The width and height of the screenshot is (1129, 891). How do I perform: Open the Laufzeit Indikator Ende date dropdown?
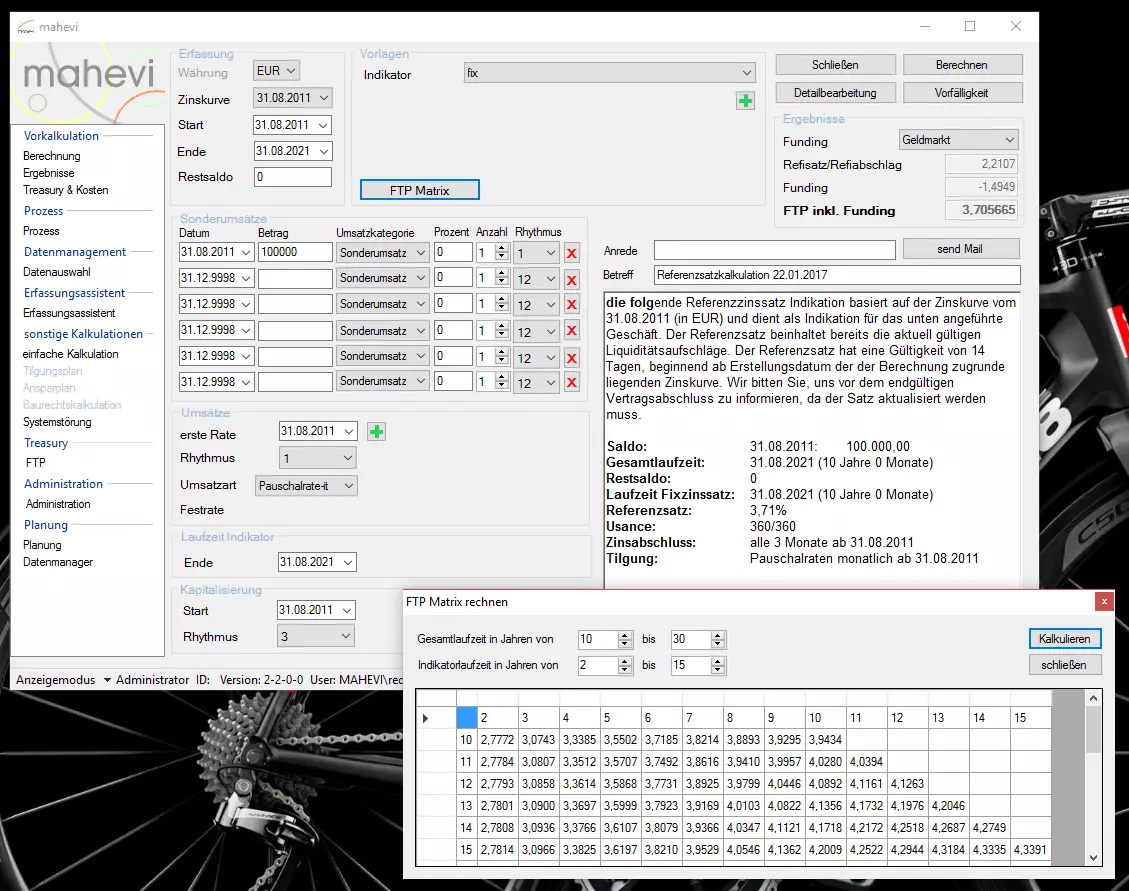coord(348,562)
